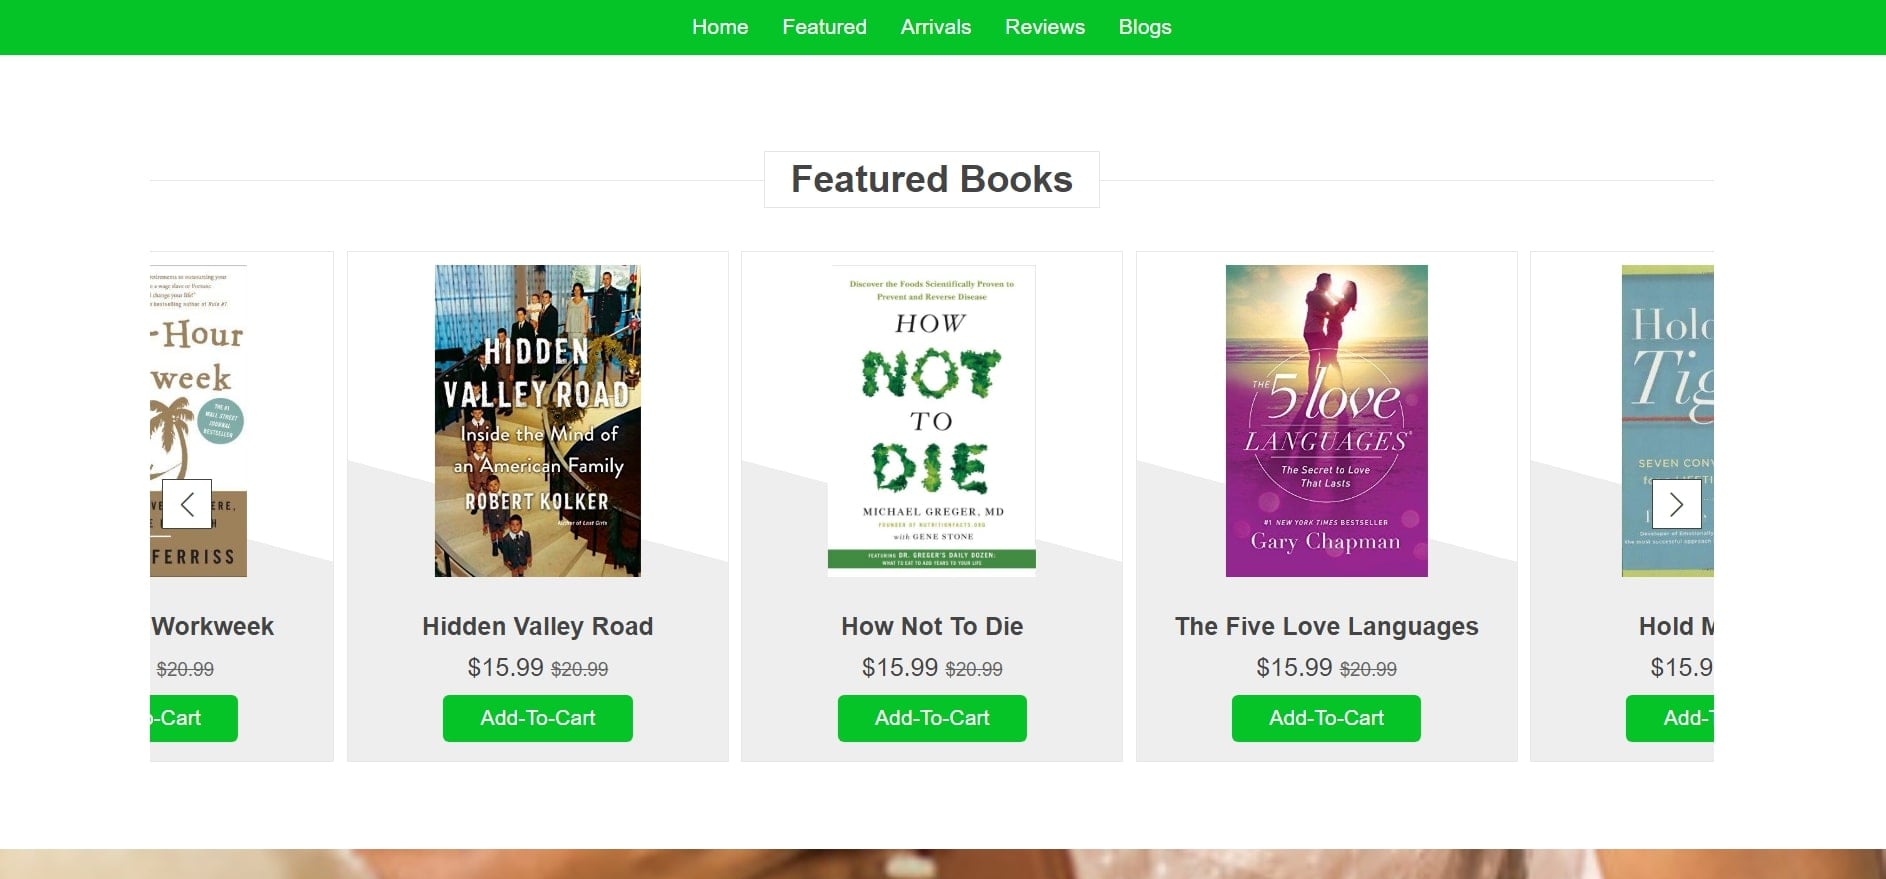
Task: Open the 5 Love Languages book cover
Action: pos(1326,420)
